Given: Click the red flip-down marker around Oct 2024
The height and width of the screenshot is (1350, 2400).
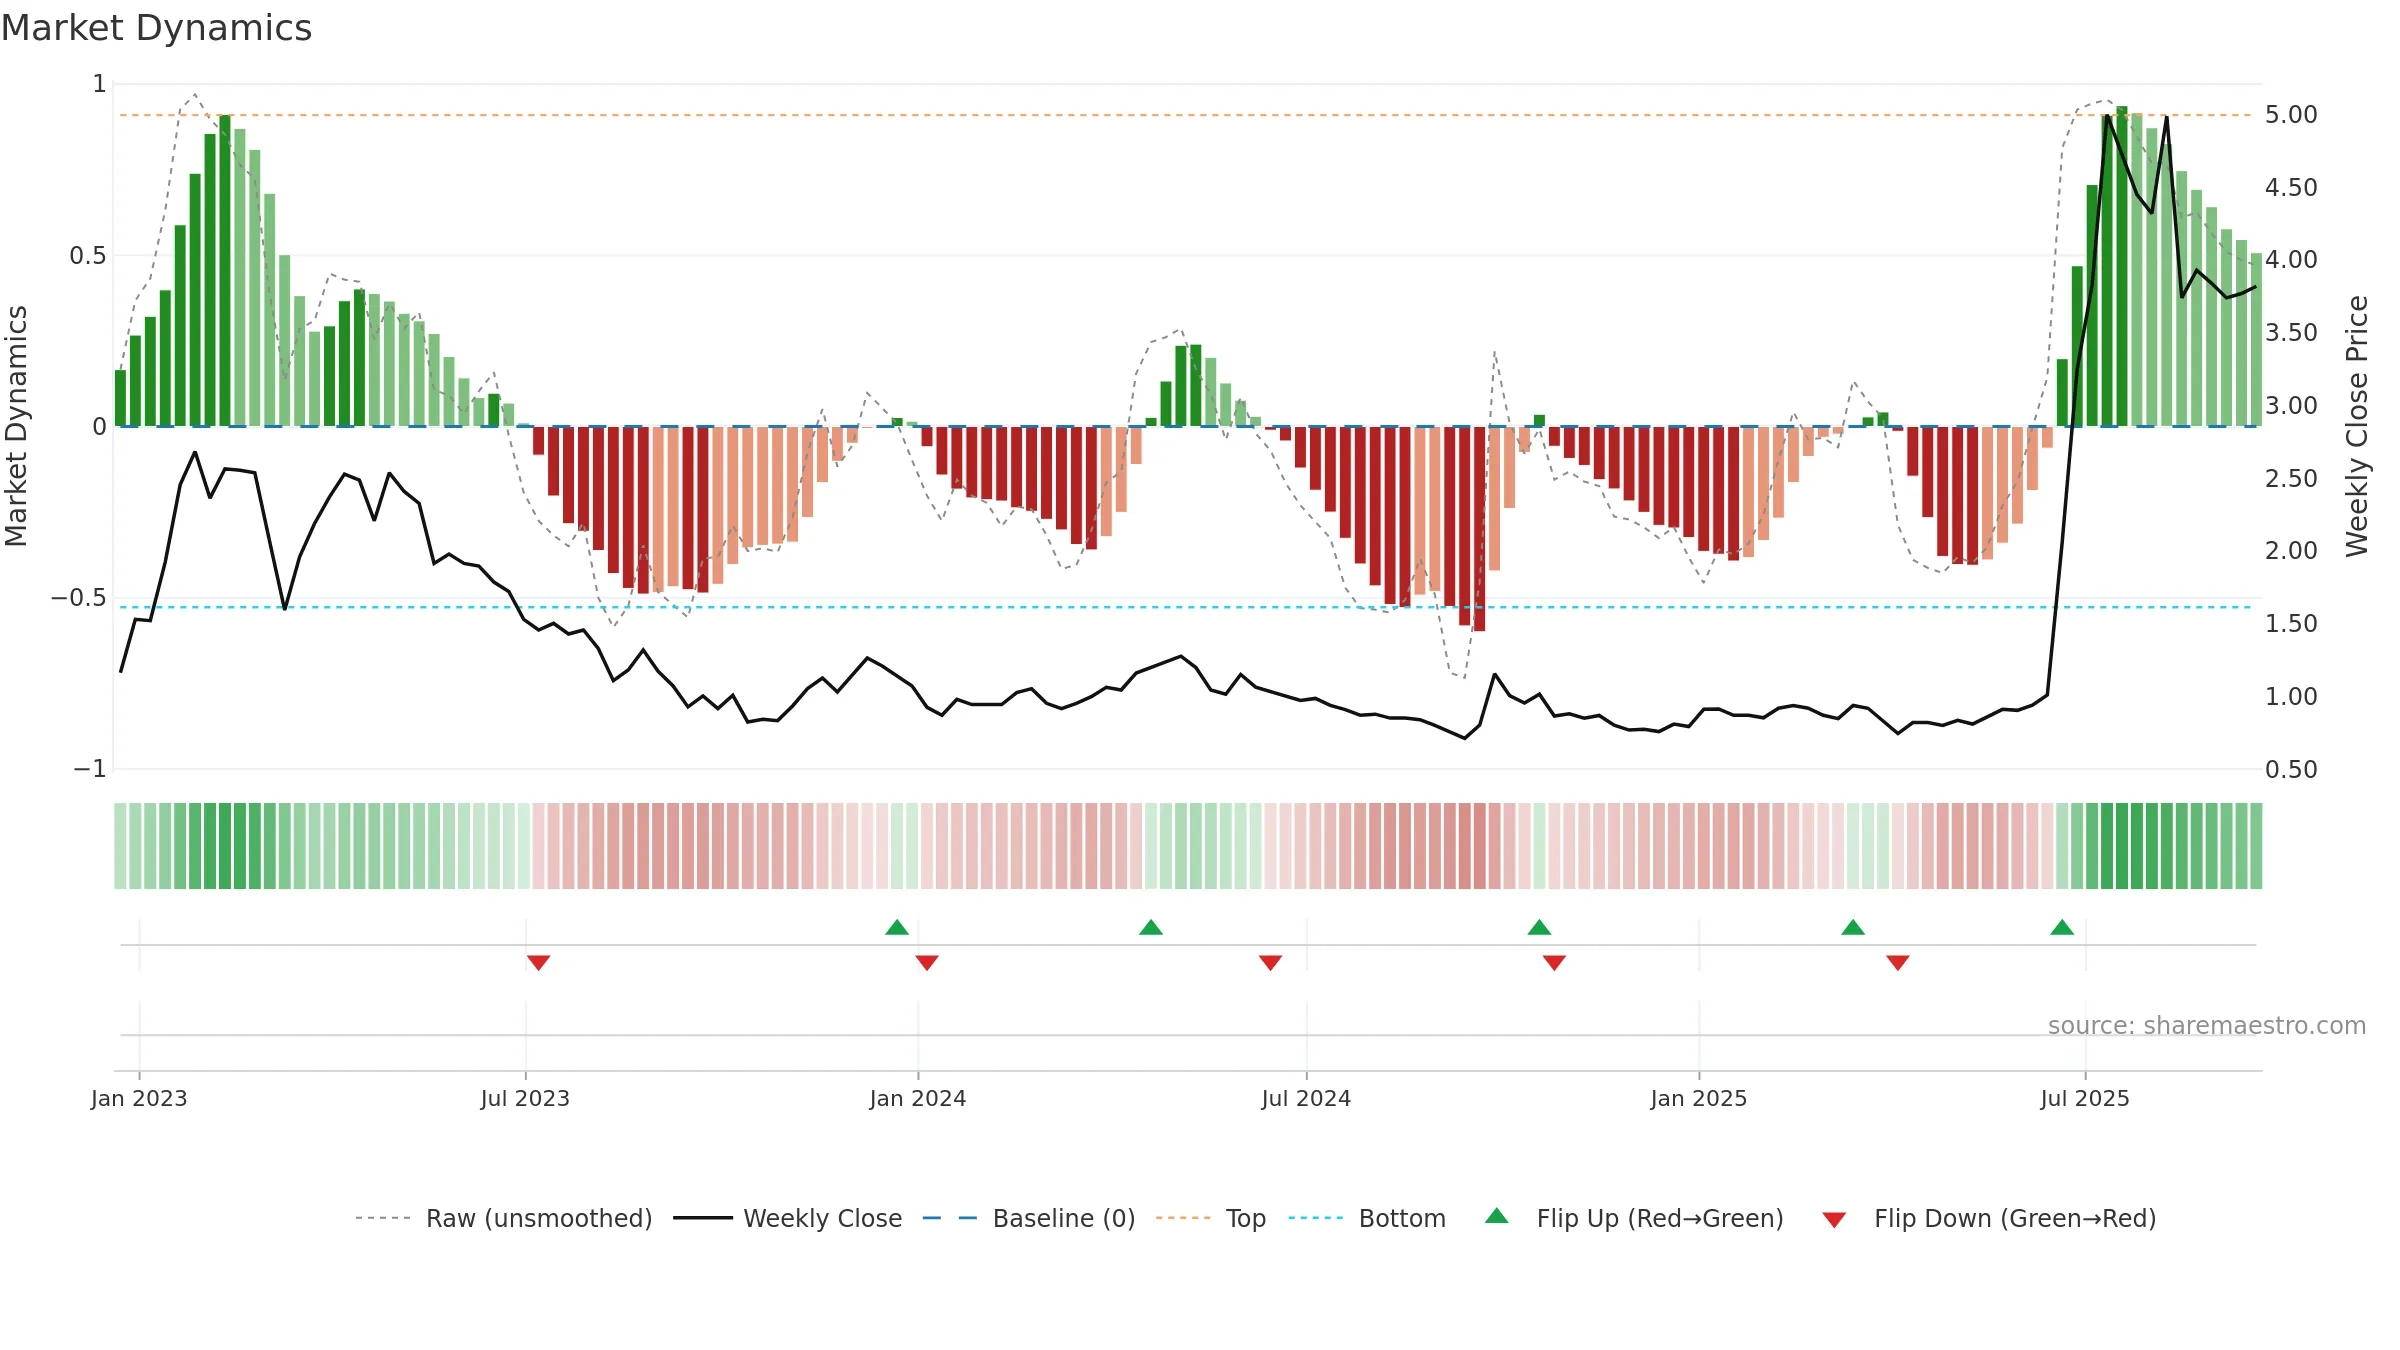Looking at the screenshot, I should [x=1554, y=962].
